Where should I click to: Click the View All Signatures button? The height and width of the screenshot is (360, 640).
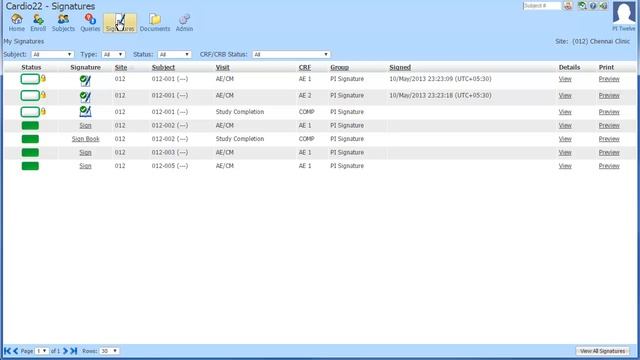tap(602, 351)
